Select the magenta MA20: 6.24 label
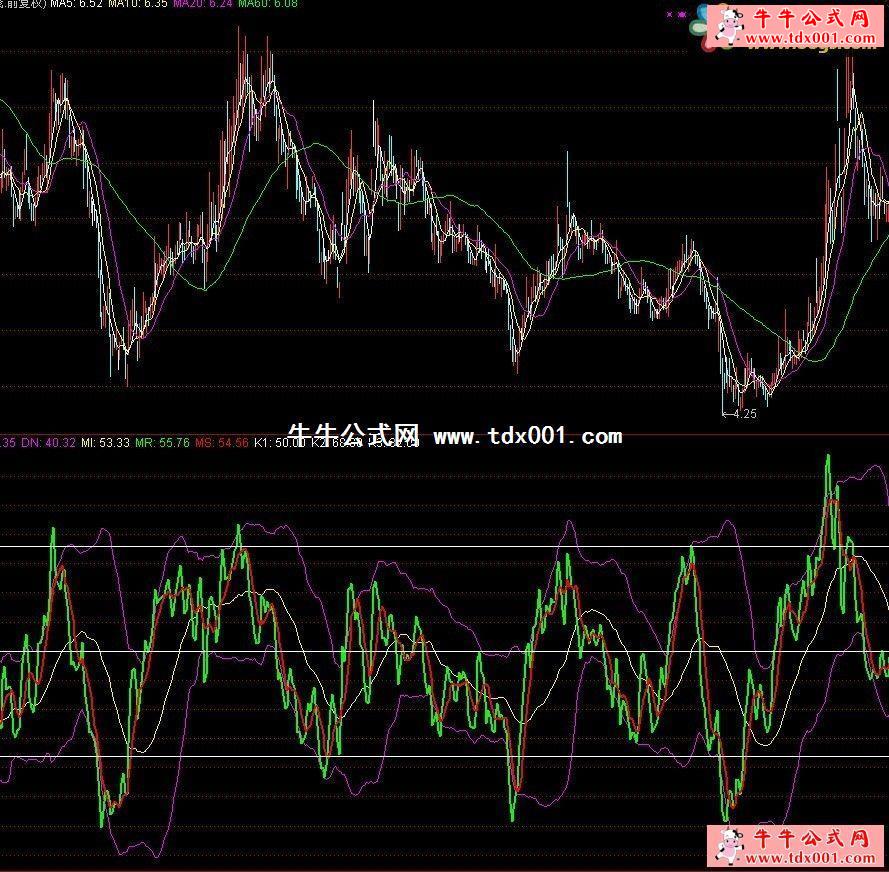Viewport: 889px width, 872px height. click(203, 5)
